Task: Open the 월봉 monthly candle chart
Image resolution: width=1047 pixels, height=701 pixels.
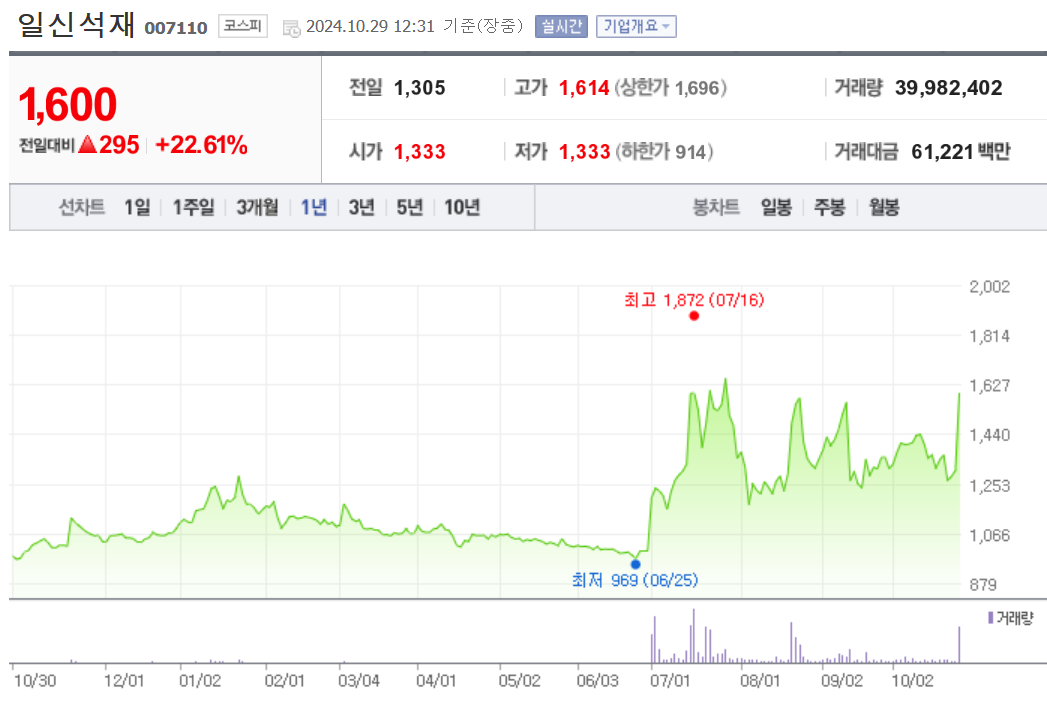Action: (x=884, y=208)
